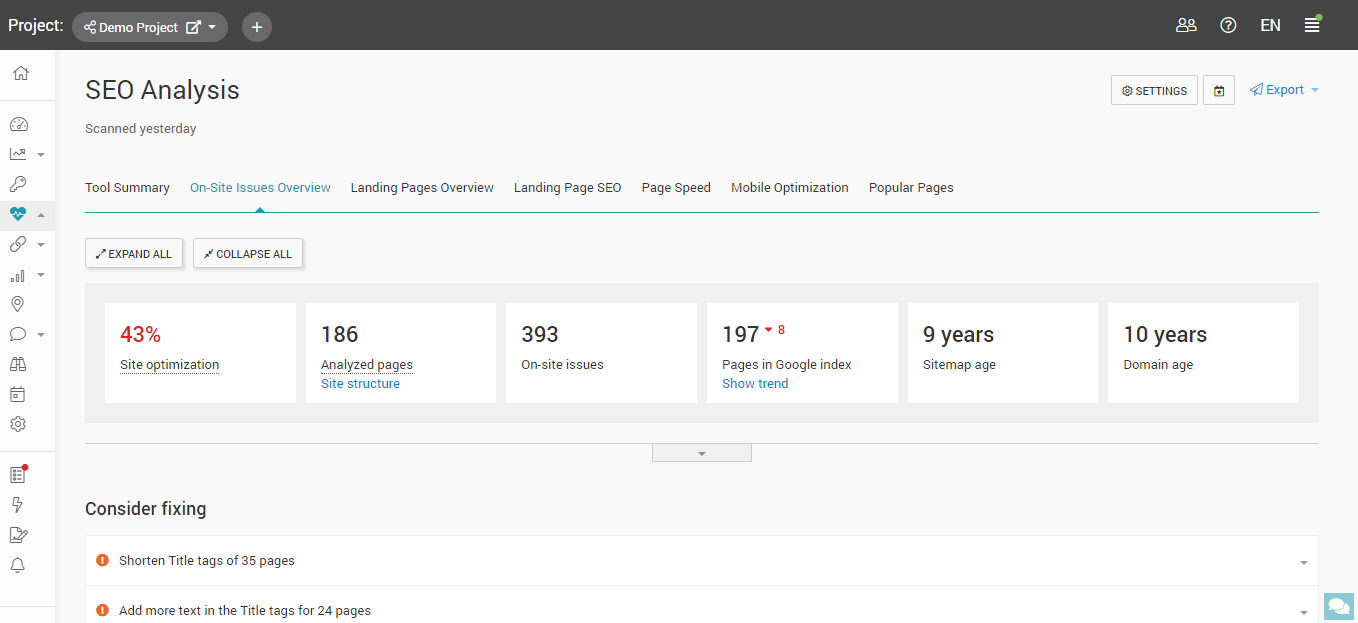The width and height of the screenshot is (1358, 623).
Task: Open the map pin location icon
Action: (18, 305)
